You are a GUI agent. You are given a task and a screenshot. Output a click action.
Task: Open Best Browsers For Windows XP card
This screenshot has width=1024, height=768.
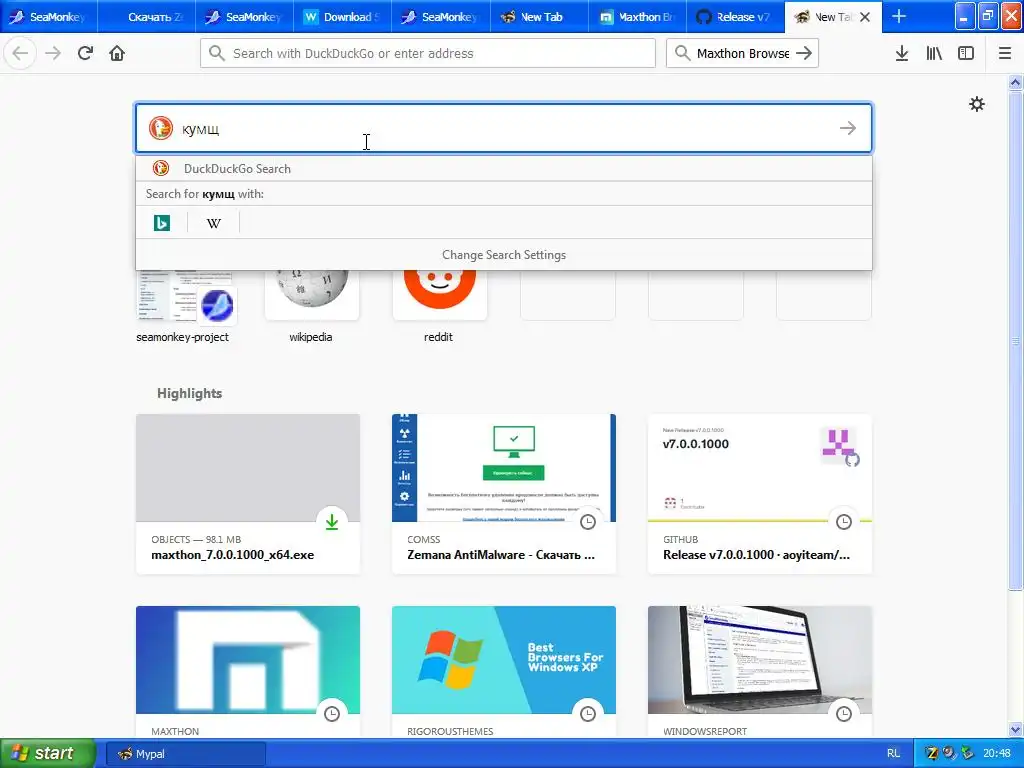coord(504,672)
